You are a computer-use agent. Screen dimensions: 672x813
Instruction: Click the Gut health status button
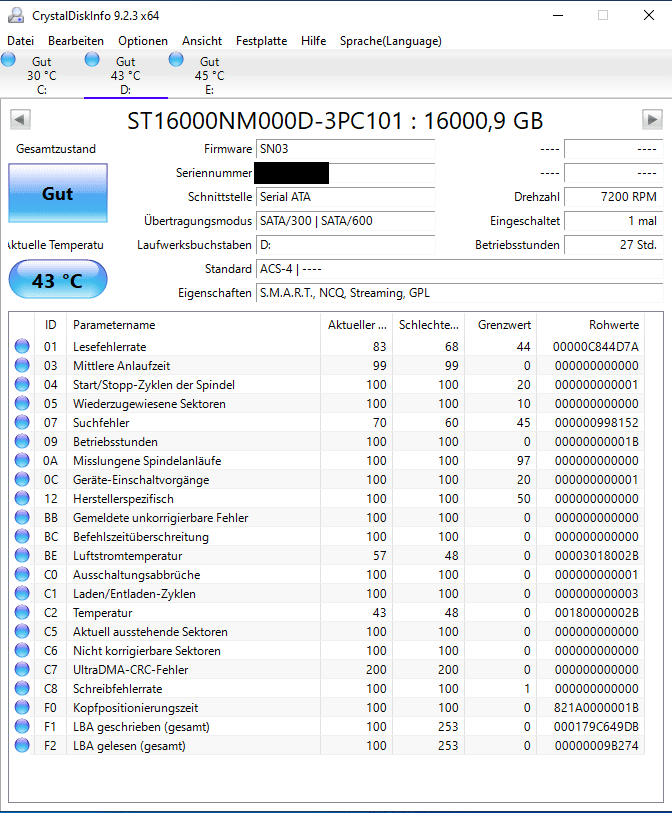coord(58,193)
